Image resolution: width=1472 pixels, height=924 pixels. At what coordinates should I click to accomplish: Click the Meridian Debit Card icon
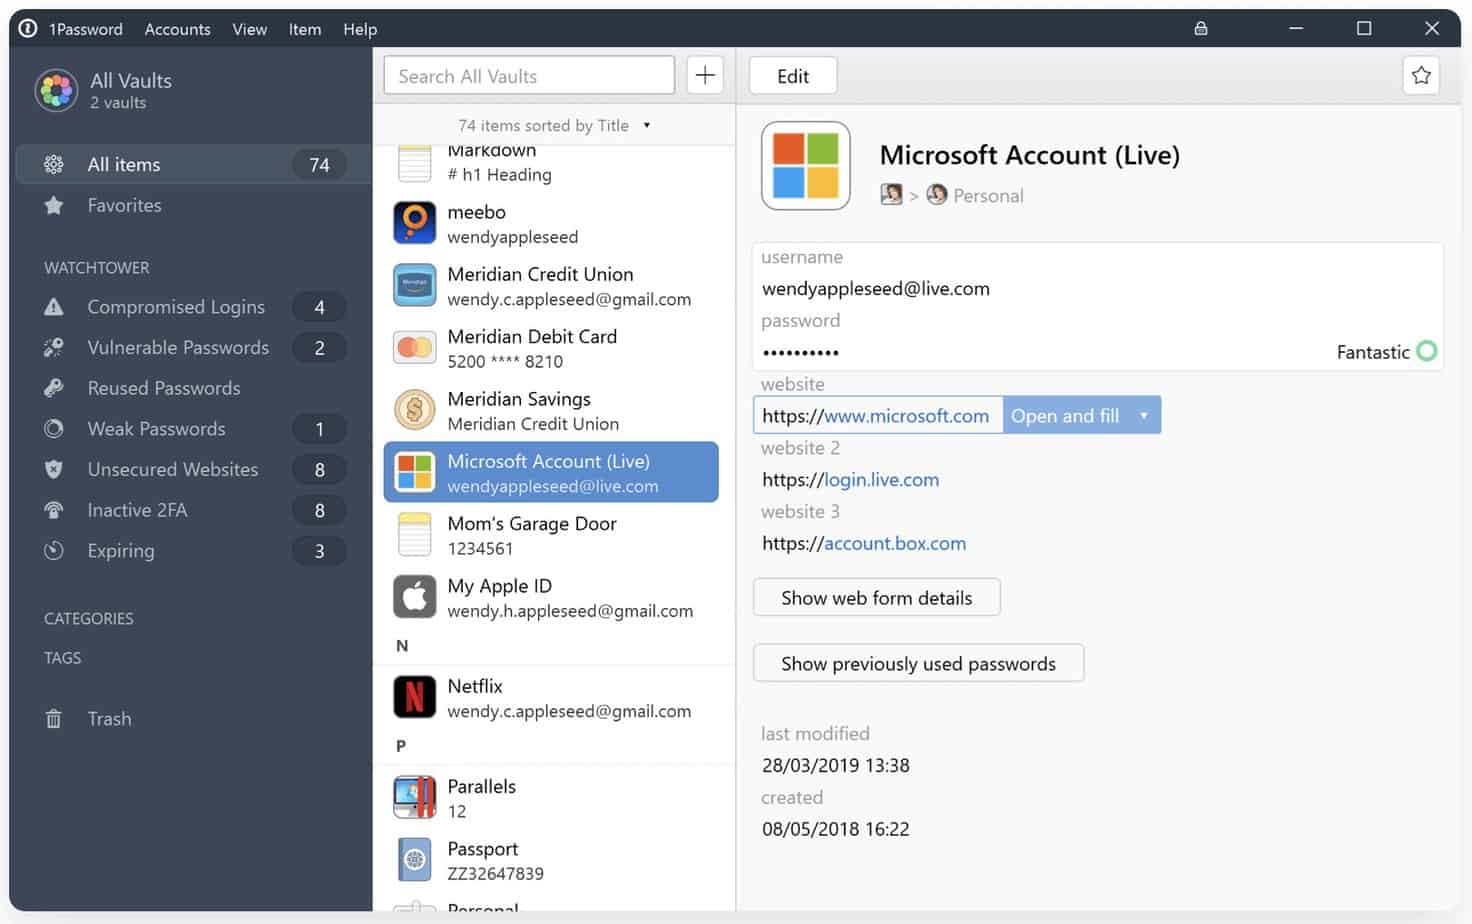[x=414, y=348]
